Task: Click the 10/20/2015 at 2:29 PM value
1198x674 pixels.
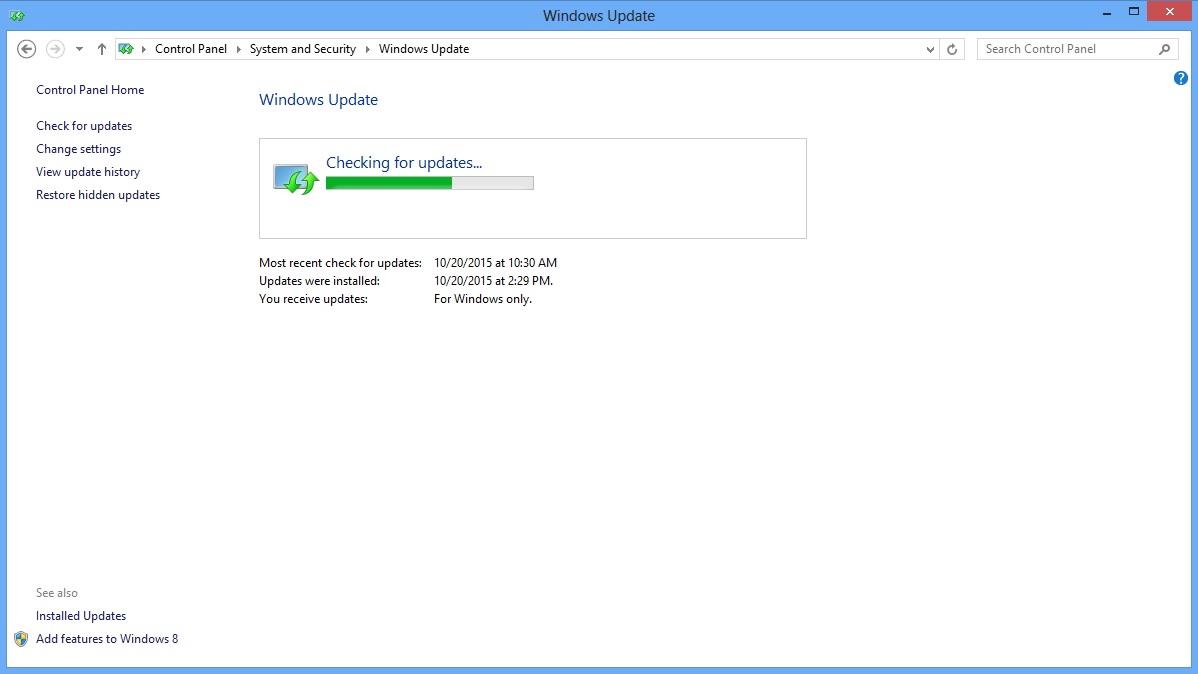Action: (494, 280)
